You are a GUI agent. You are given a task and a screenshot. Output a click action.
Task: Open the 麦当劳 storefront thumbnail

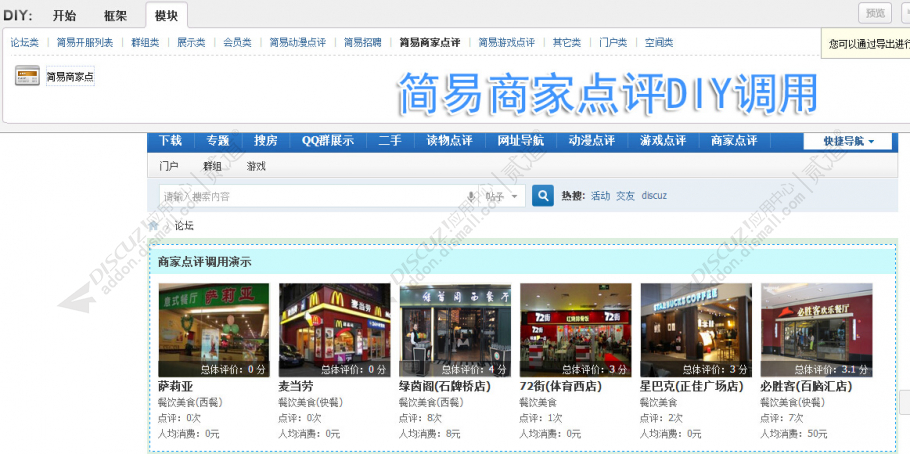[x=334, y=330]
